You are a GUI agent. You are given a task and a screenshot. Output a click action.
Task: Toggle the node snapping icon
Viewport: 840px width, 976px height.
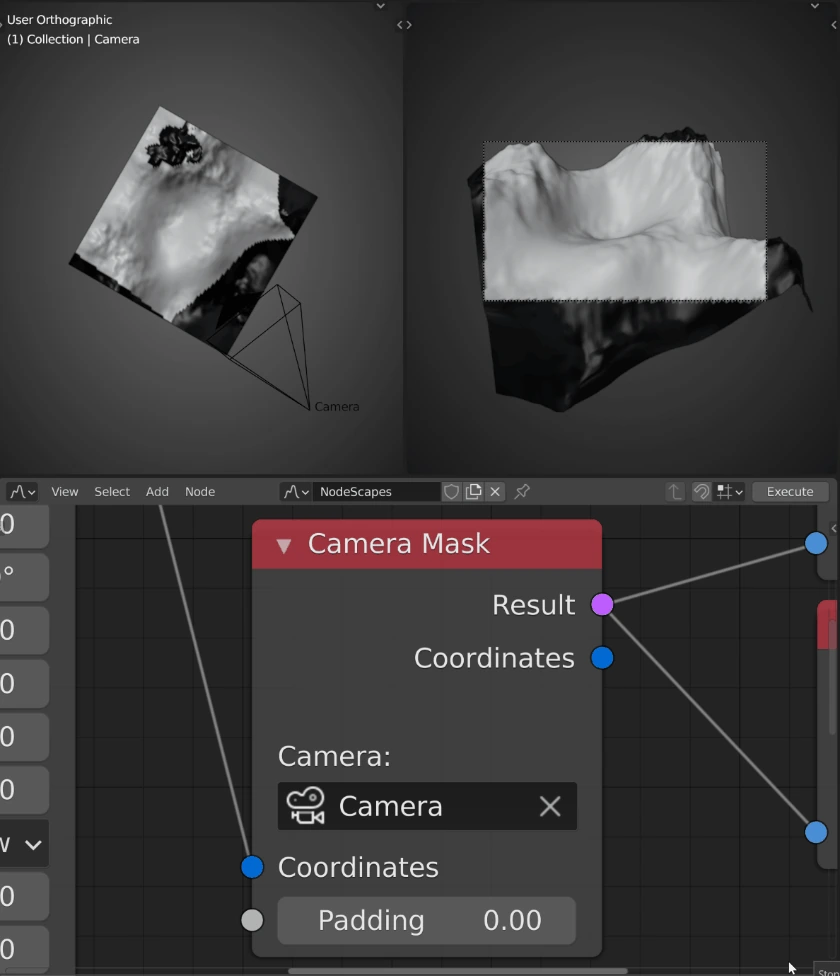[x=701, y=492]
